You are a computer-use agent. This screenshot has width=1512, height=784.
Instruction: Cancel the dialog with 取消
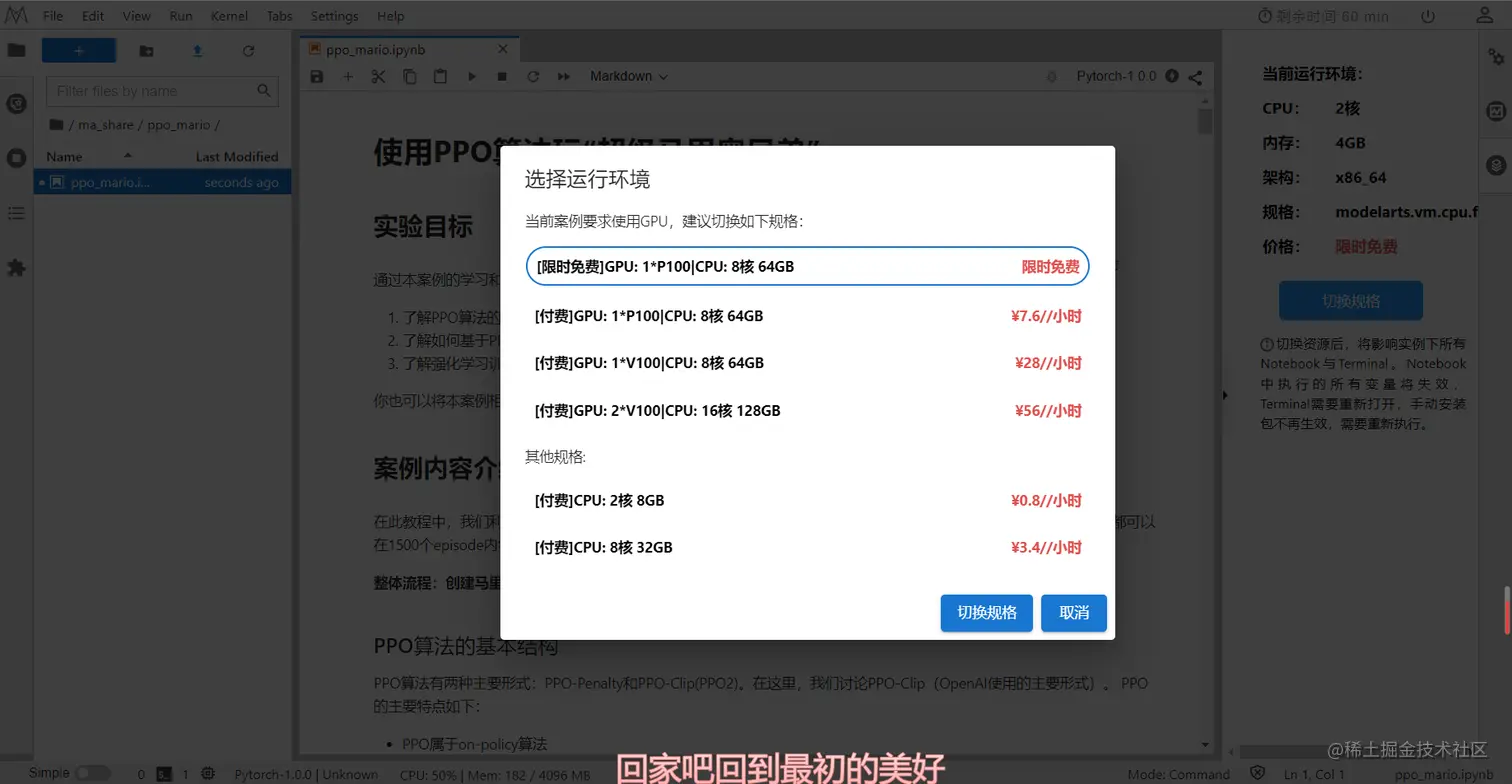click(x=1073, y=613)
